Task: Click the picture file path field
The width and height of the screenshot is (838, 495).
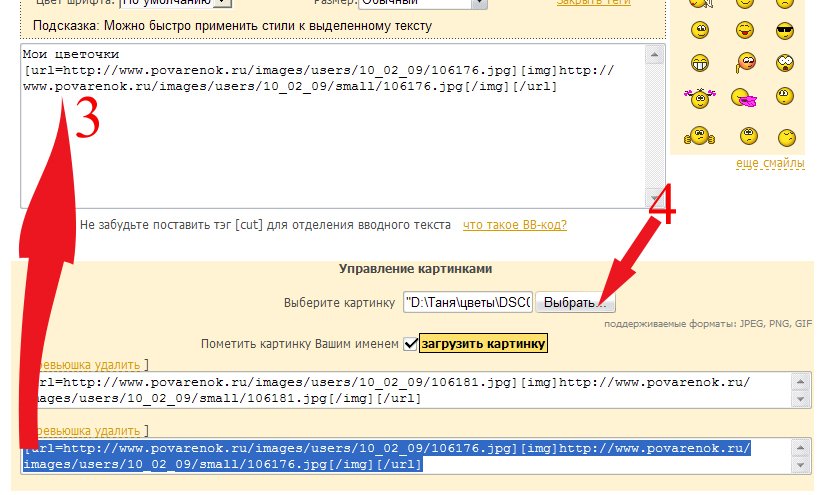Action: [x=468, y=301]
